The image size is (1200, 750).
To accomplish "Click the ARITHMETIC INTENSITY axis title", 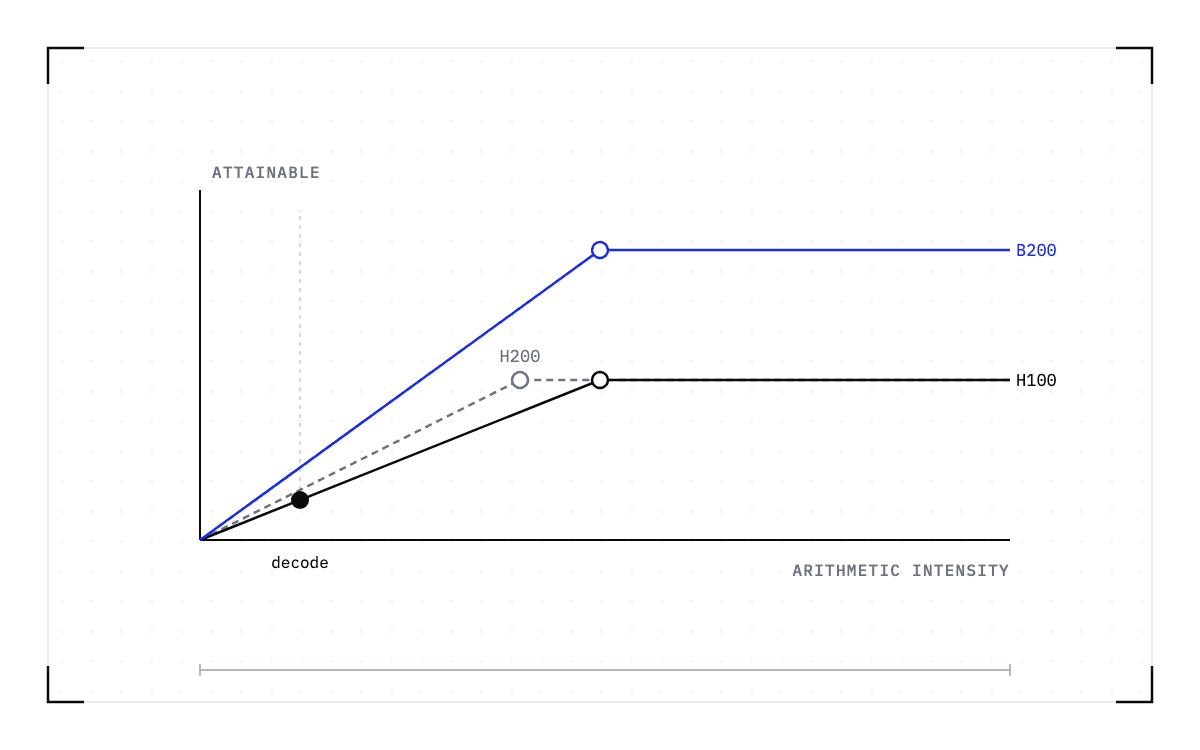I will 901,571.
